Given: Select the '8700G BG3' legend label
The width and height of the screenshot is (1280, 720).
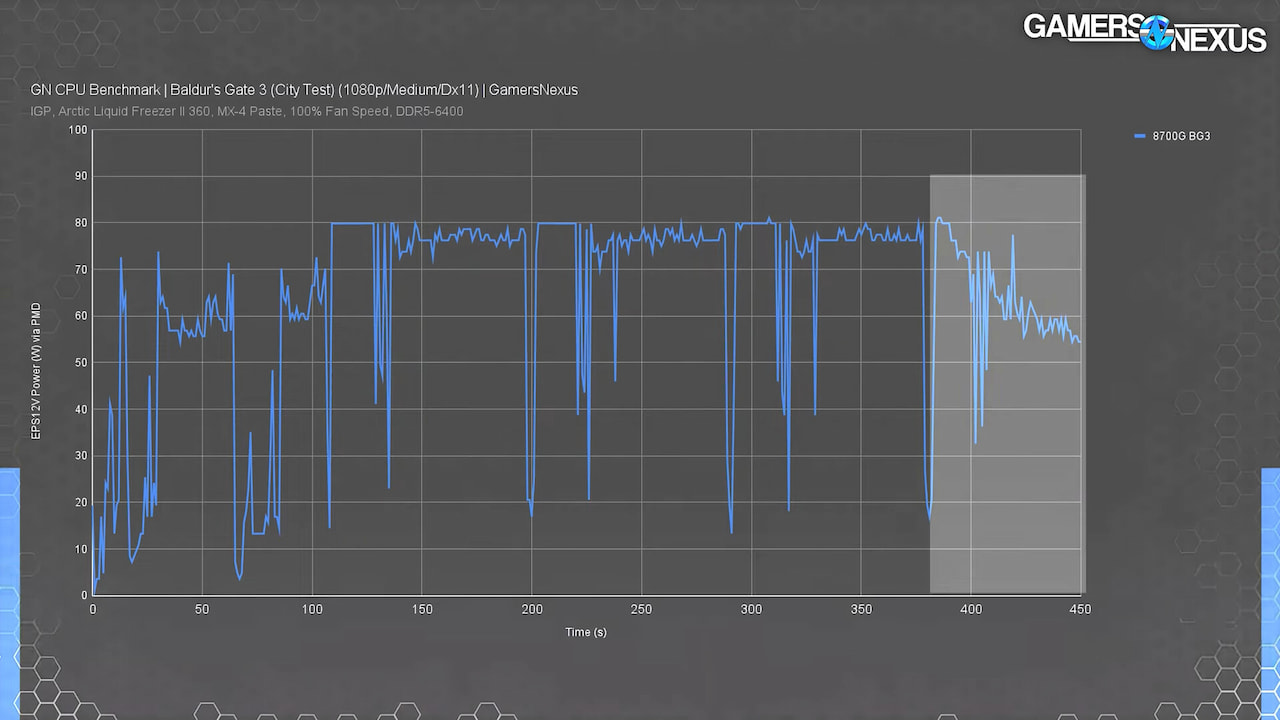Looking at the screenshot, I should [1181, 136].
